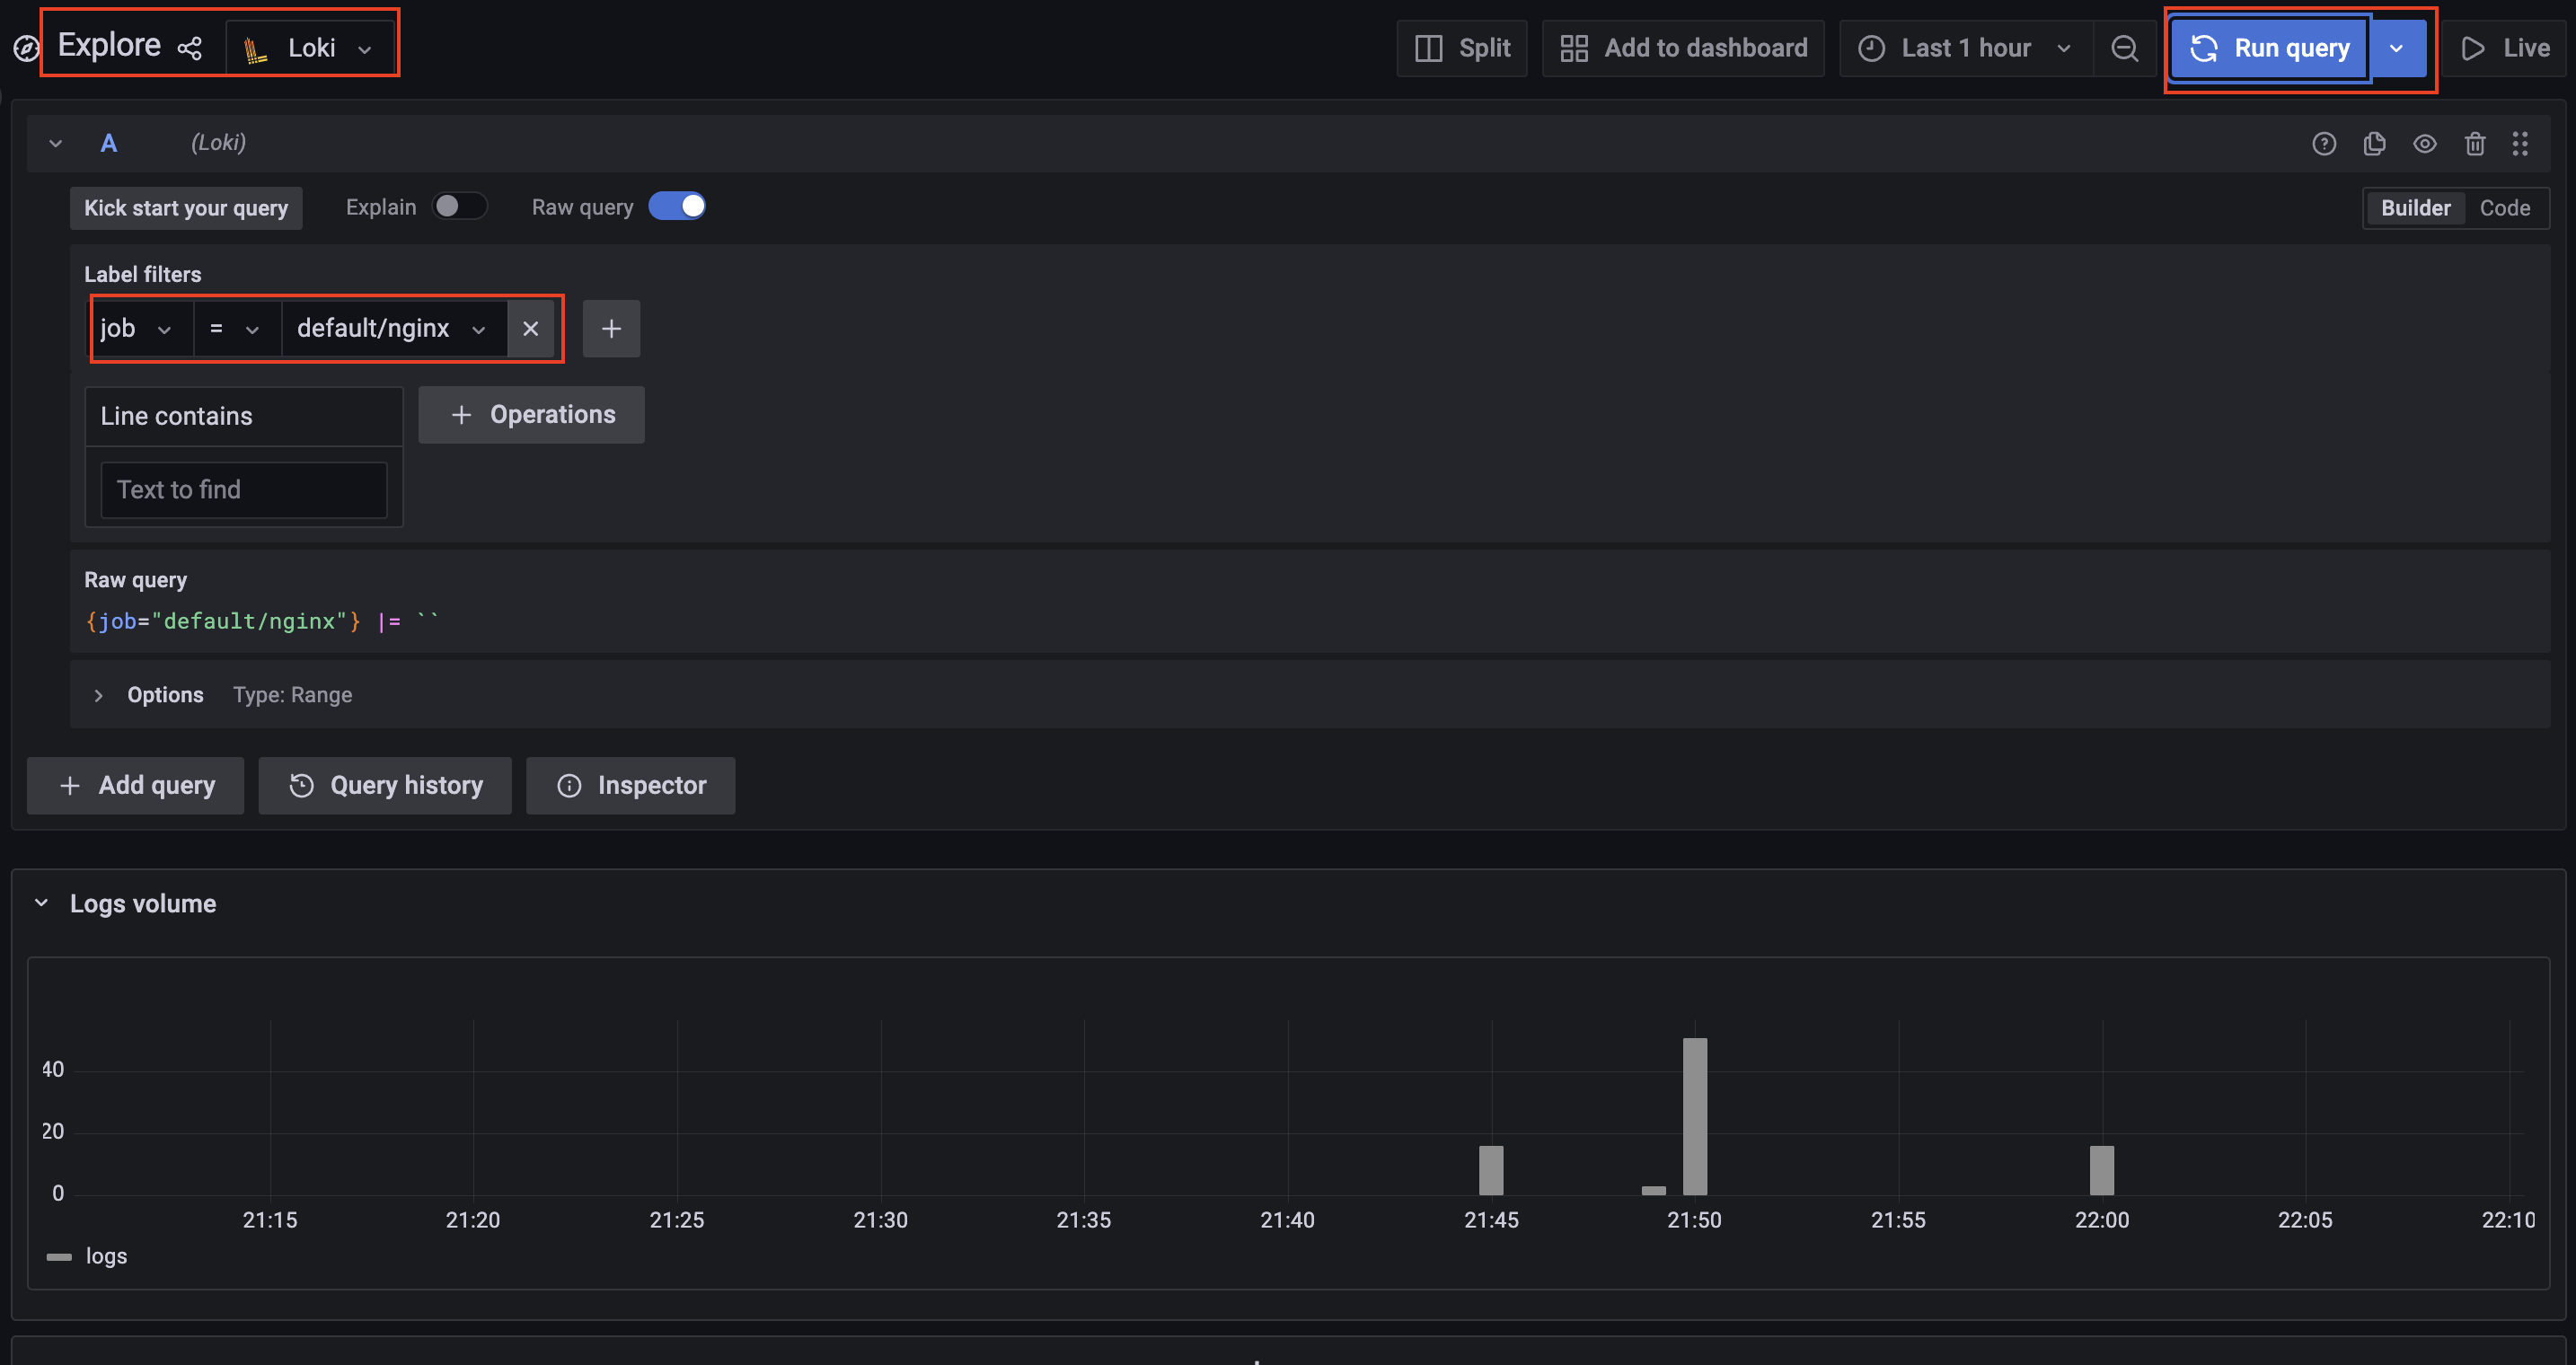
Task: Turn off the Raw query toggle
Action: tap(677, 206)
